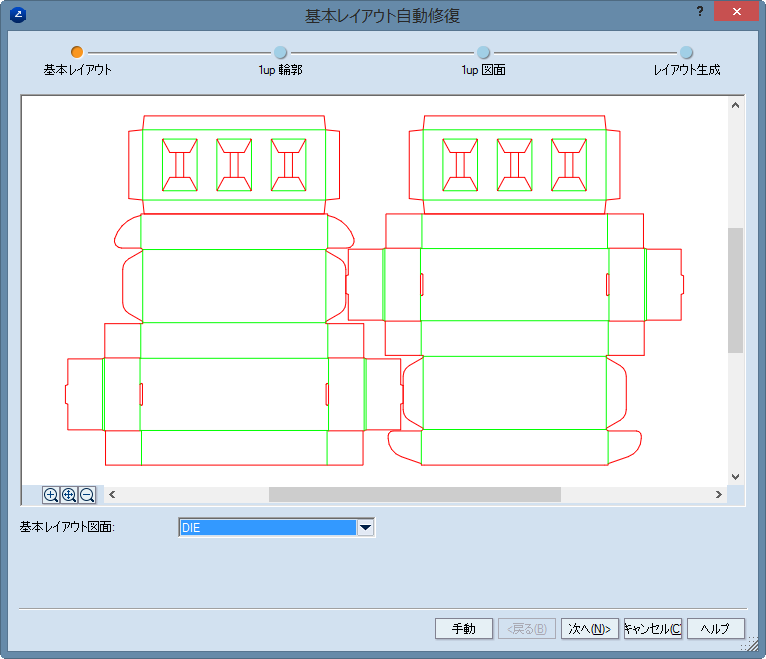The width and height of the screenshot is (766, 659).
Task: Close the 基本レイアウト自動修復 dialog
Action: click(x=736, y=11)
